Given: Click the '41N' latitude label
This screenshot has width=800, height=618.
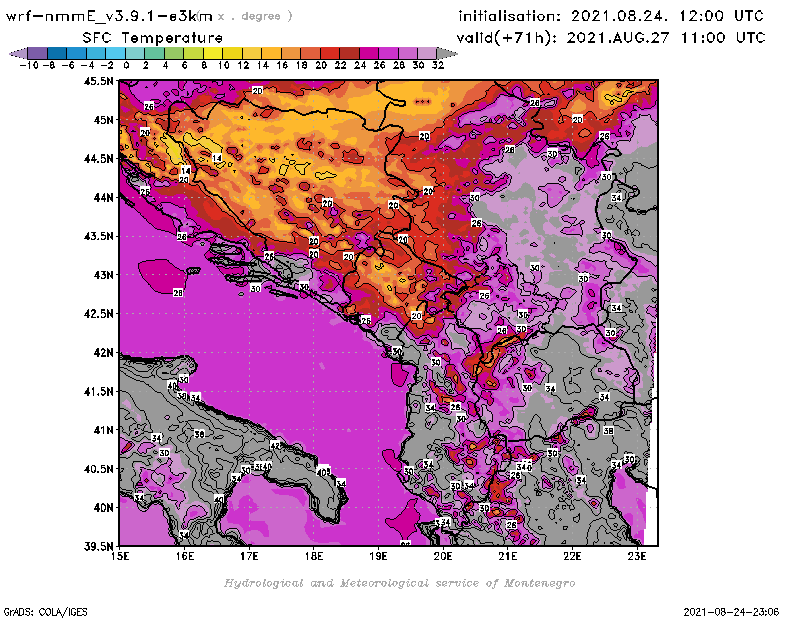Looking at the screenshot, I should point(103,430).
